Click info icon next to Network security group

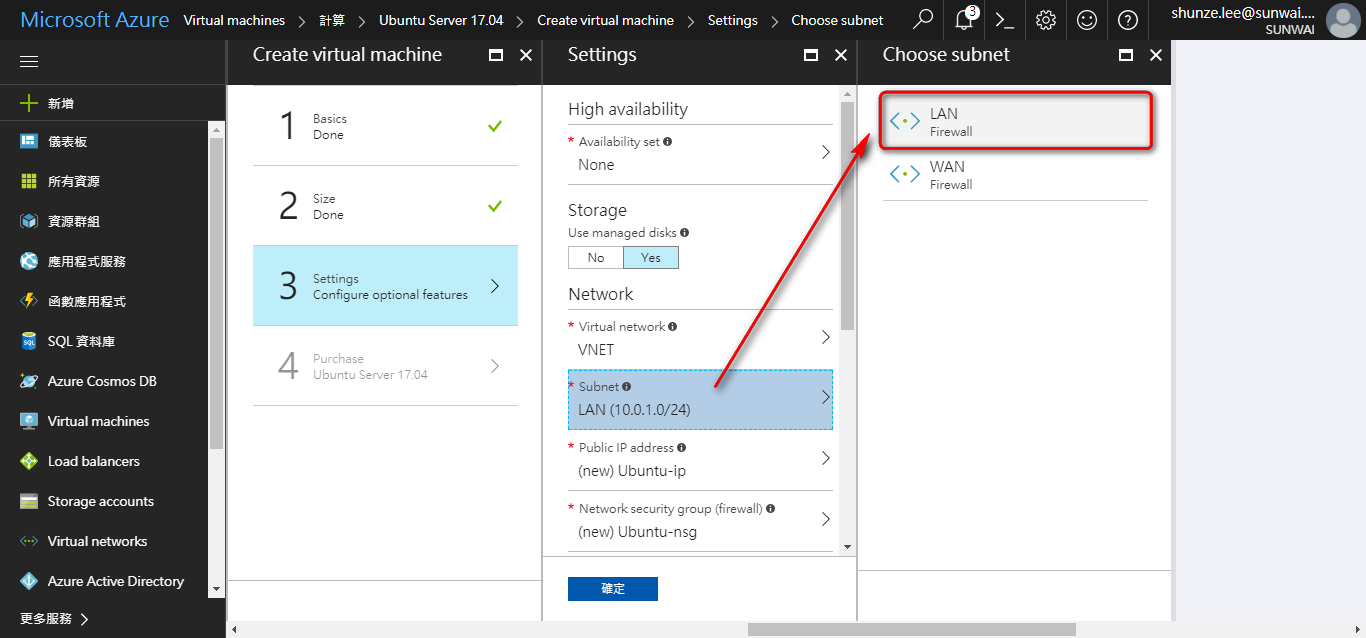pyautogui.click(x=770, y=508)
